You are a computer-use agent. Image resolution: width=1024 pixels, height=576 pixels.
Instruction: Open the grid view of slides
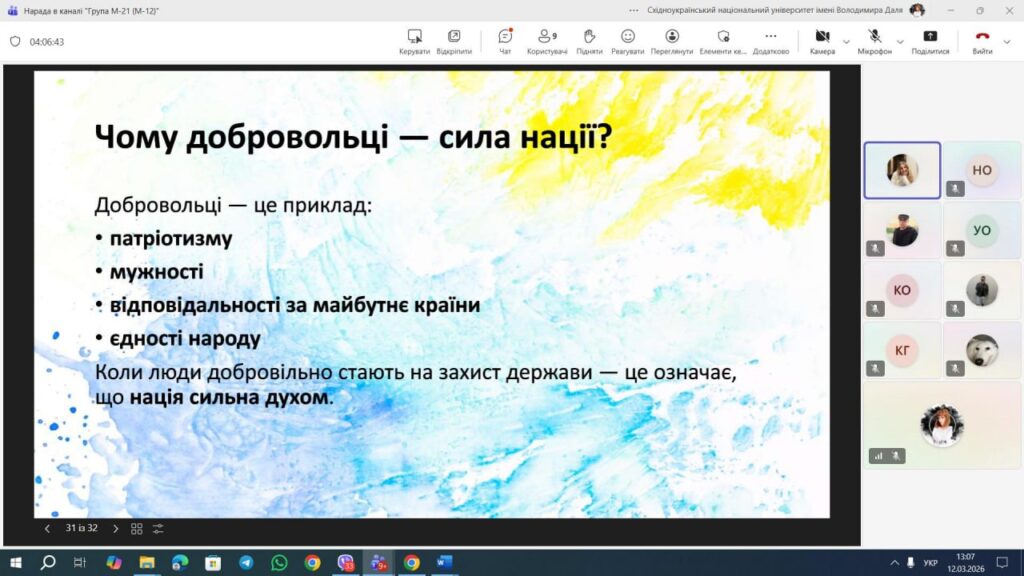coord(137,528)
